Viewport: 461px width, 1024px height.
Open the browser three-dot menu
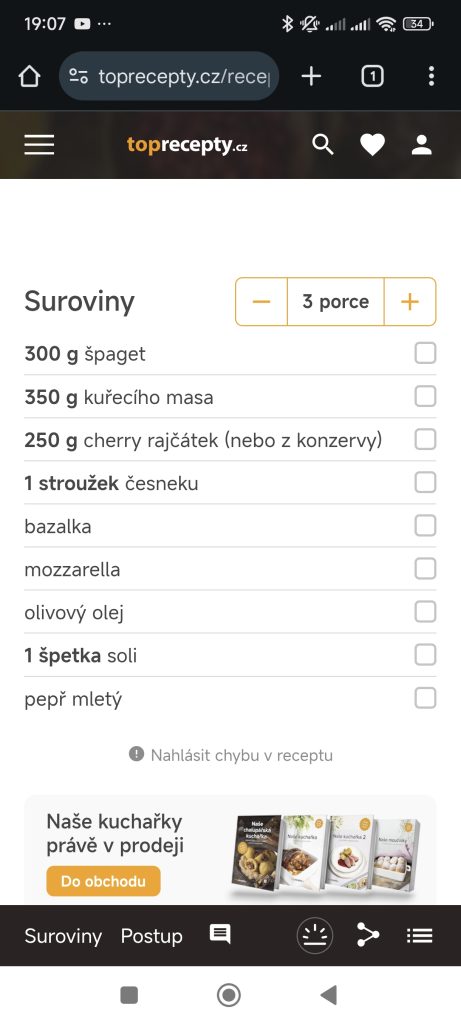click(x=431, y=76)
